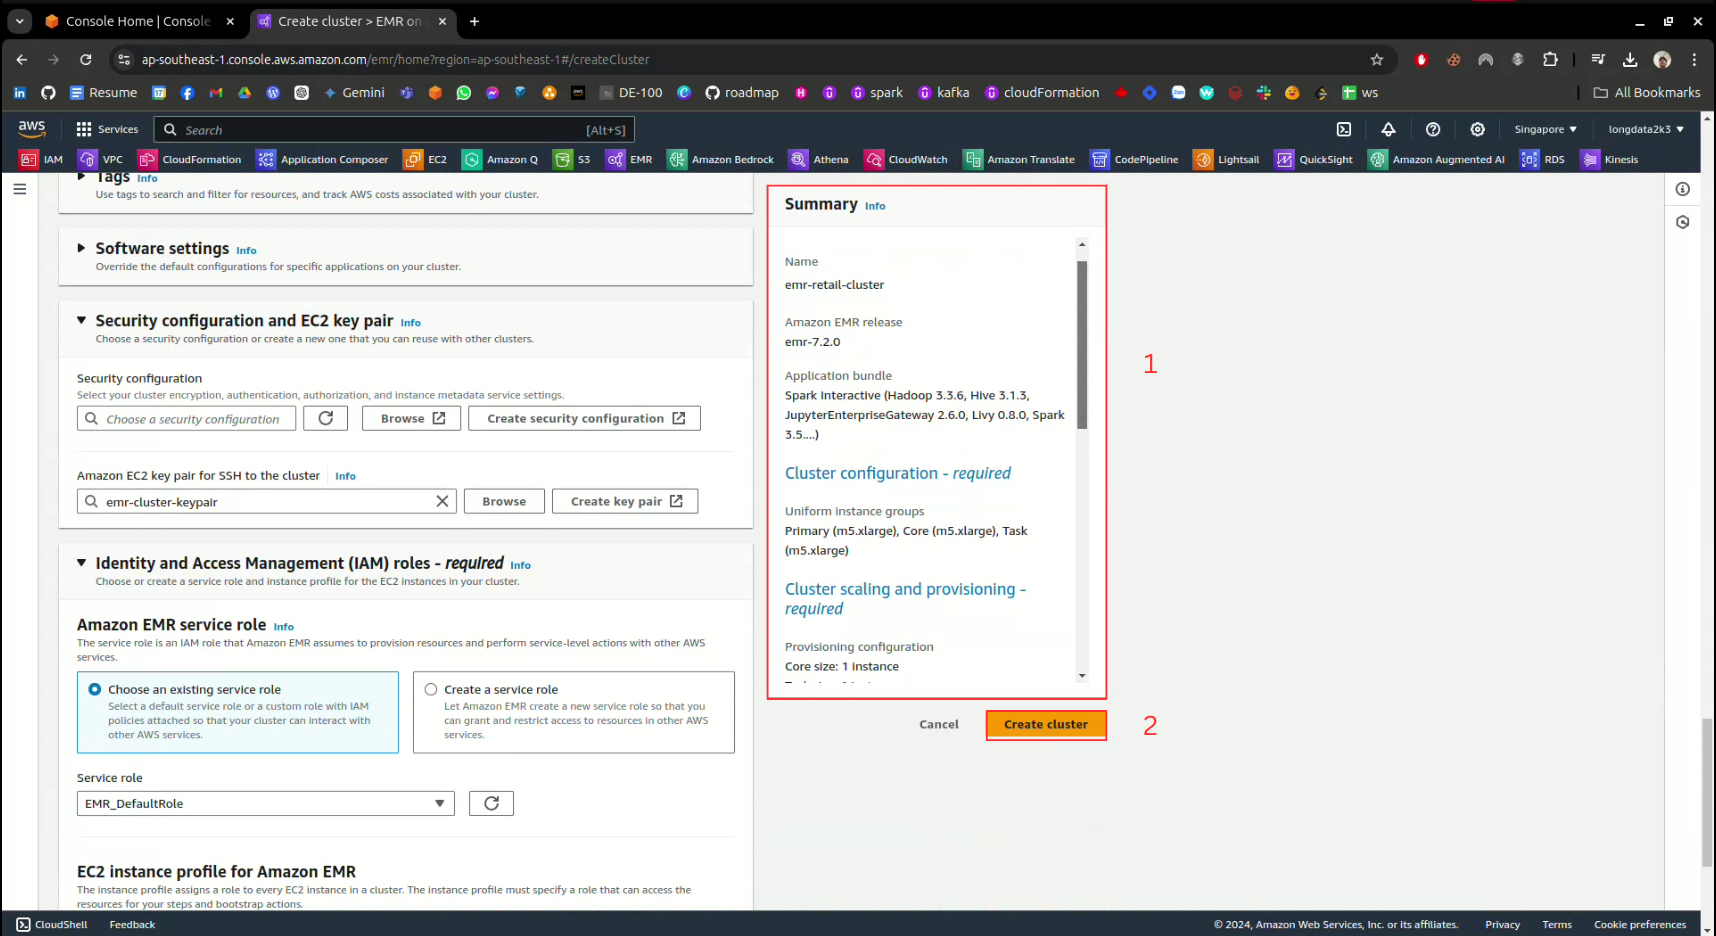The image size is (1716, 936).
Task: Select Create a service role option
Action: tap(431, 690)
